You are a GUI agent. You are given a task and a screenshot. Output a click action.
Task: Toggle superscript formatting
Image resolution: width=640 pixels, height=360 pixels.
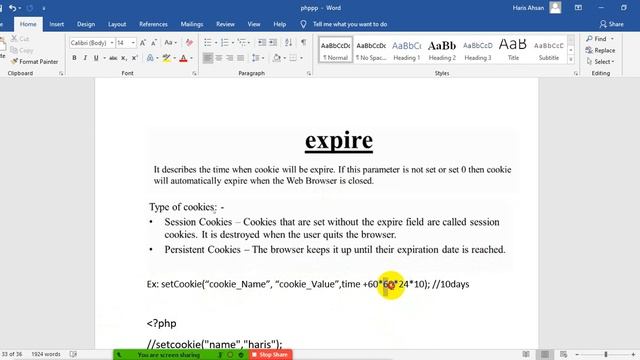(x=135, y=58)
